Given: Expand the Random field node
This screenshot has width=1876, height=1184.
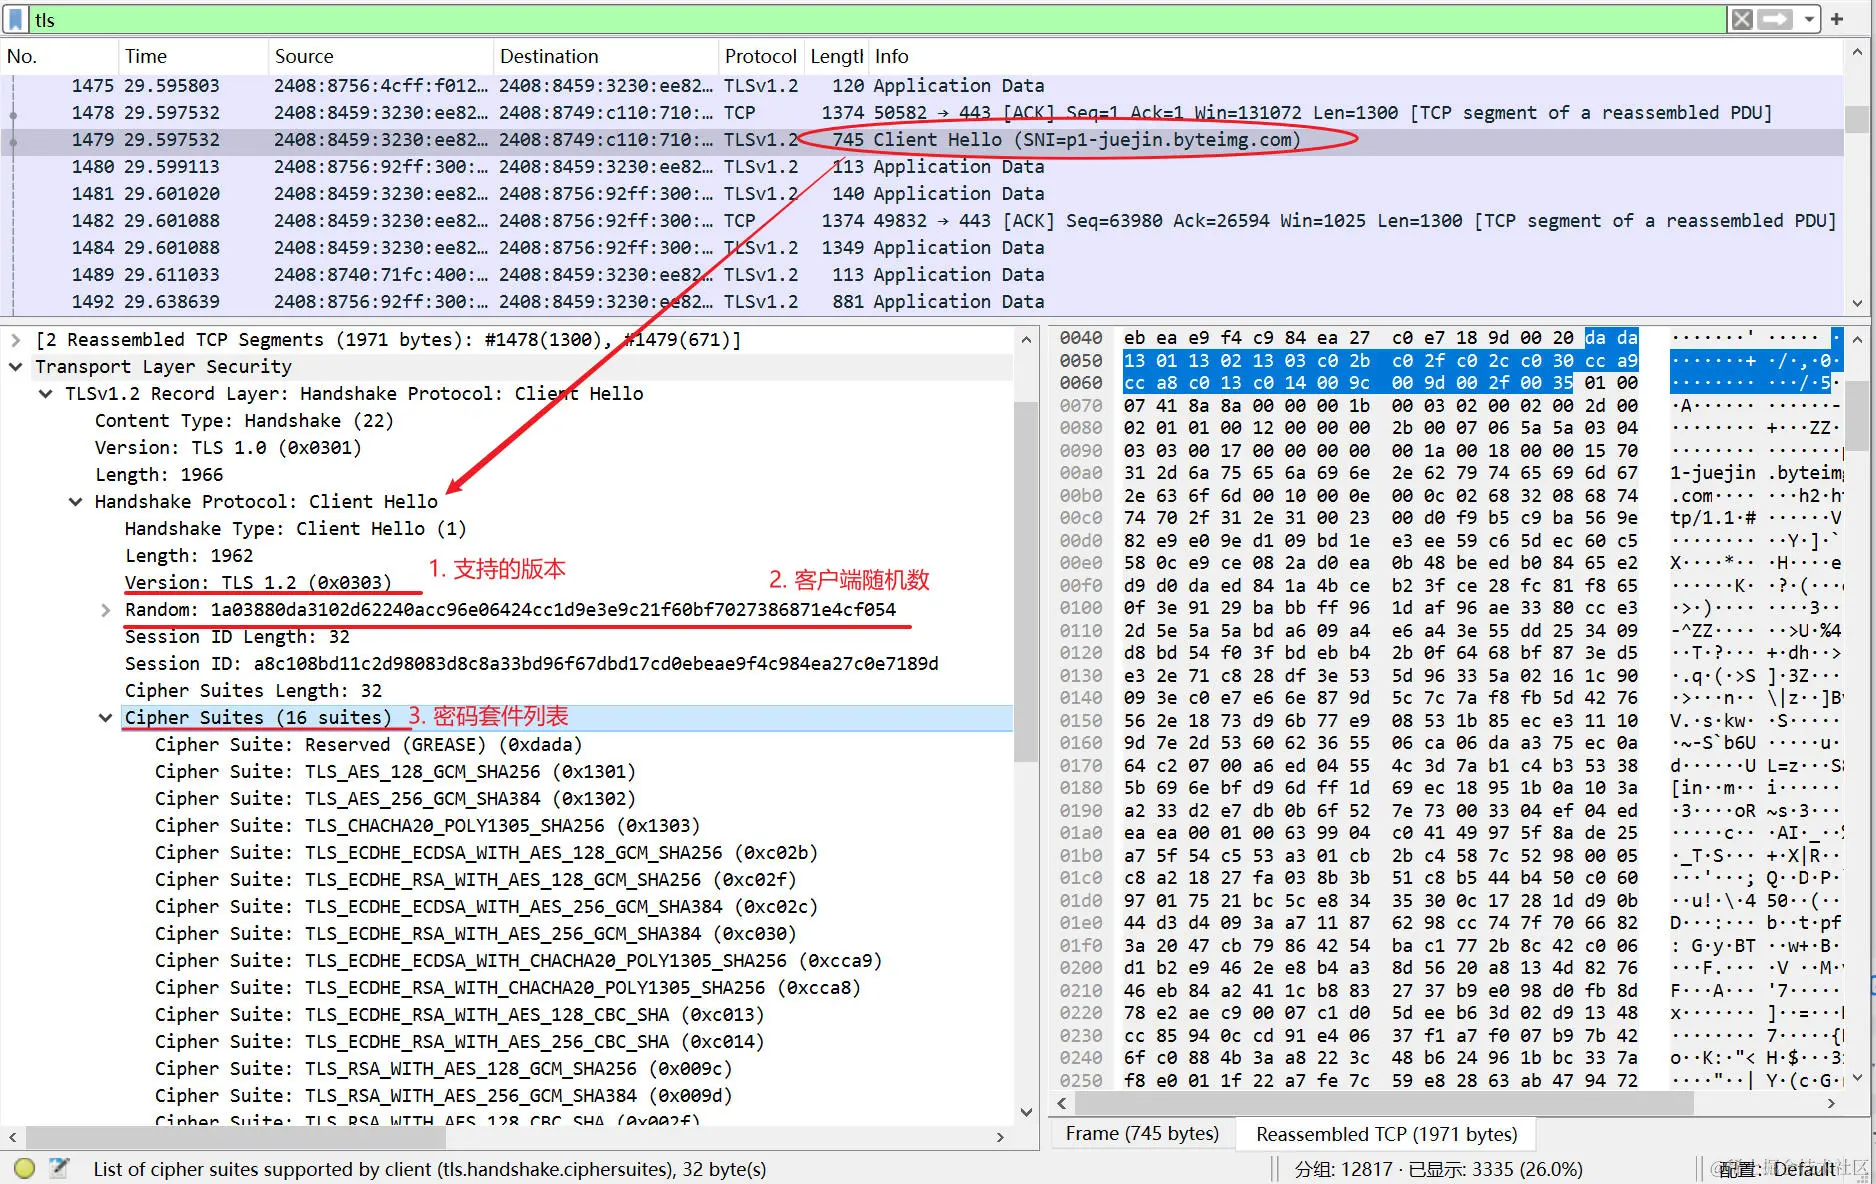Looking at the screenshot, I should (x=105, y=610).
